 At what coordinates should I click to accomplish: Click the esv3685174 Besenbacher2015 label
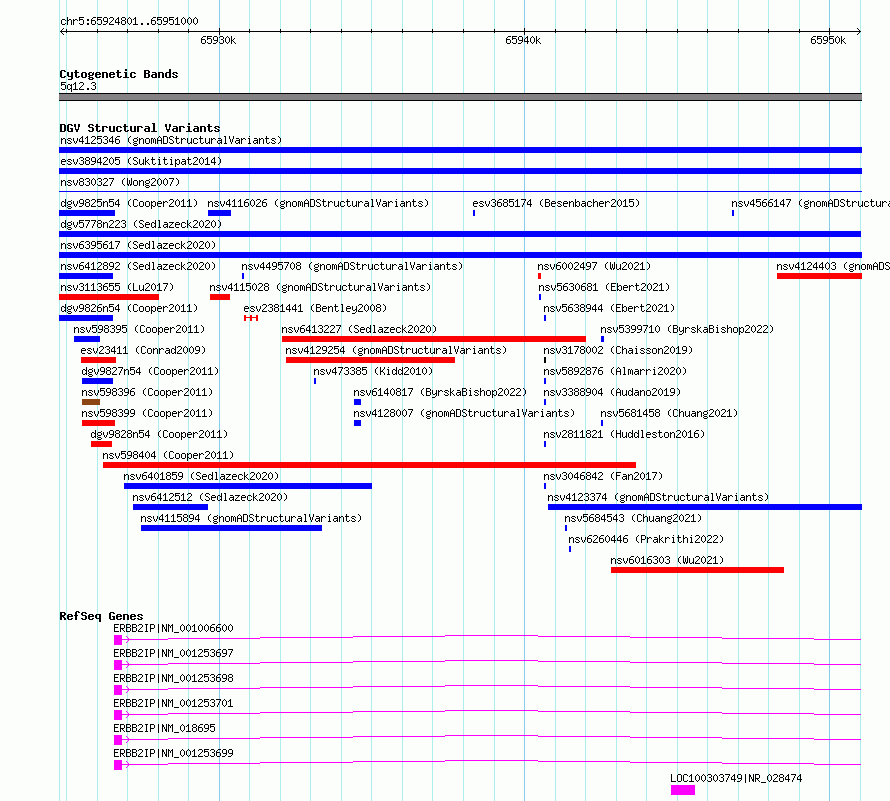(x=556, y=203)
